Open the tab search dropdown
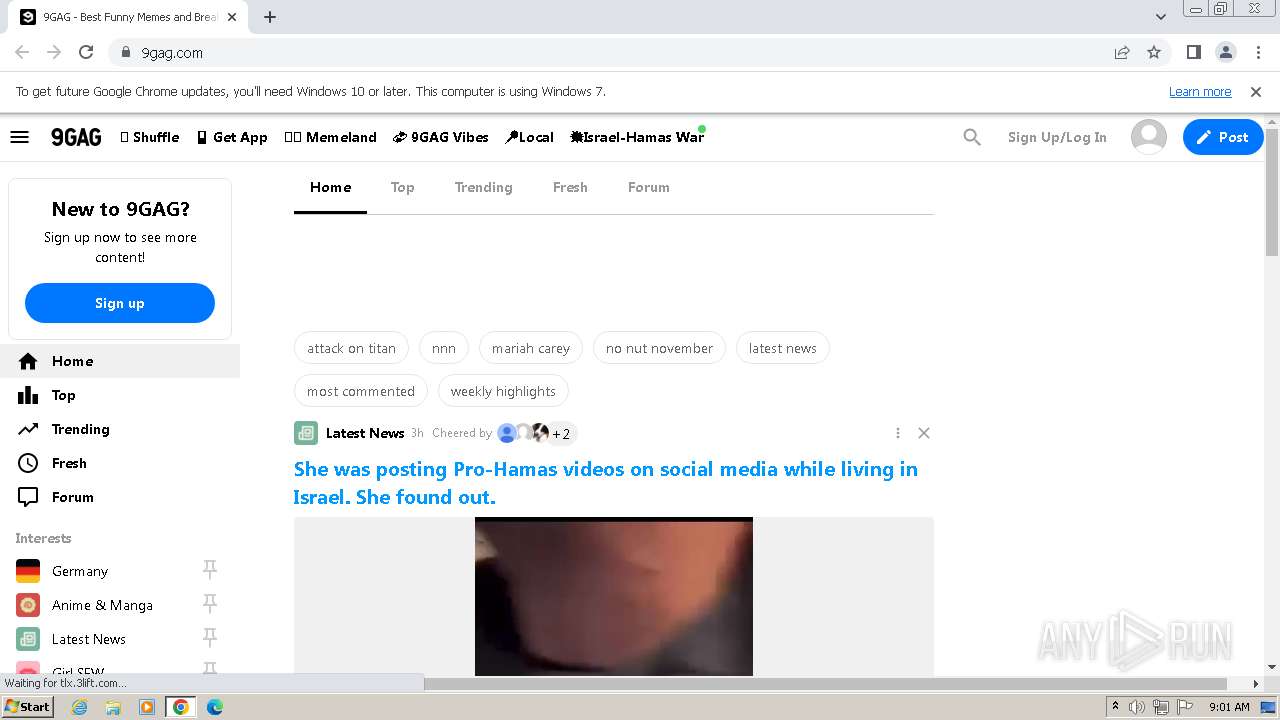The image size is (1280, 720). coord(1161,17)
